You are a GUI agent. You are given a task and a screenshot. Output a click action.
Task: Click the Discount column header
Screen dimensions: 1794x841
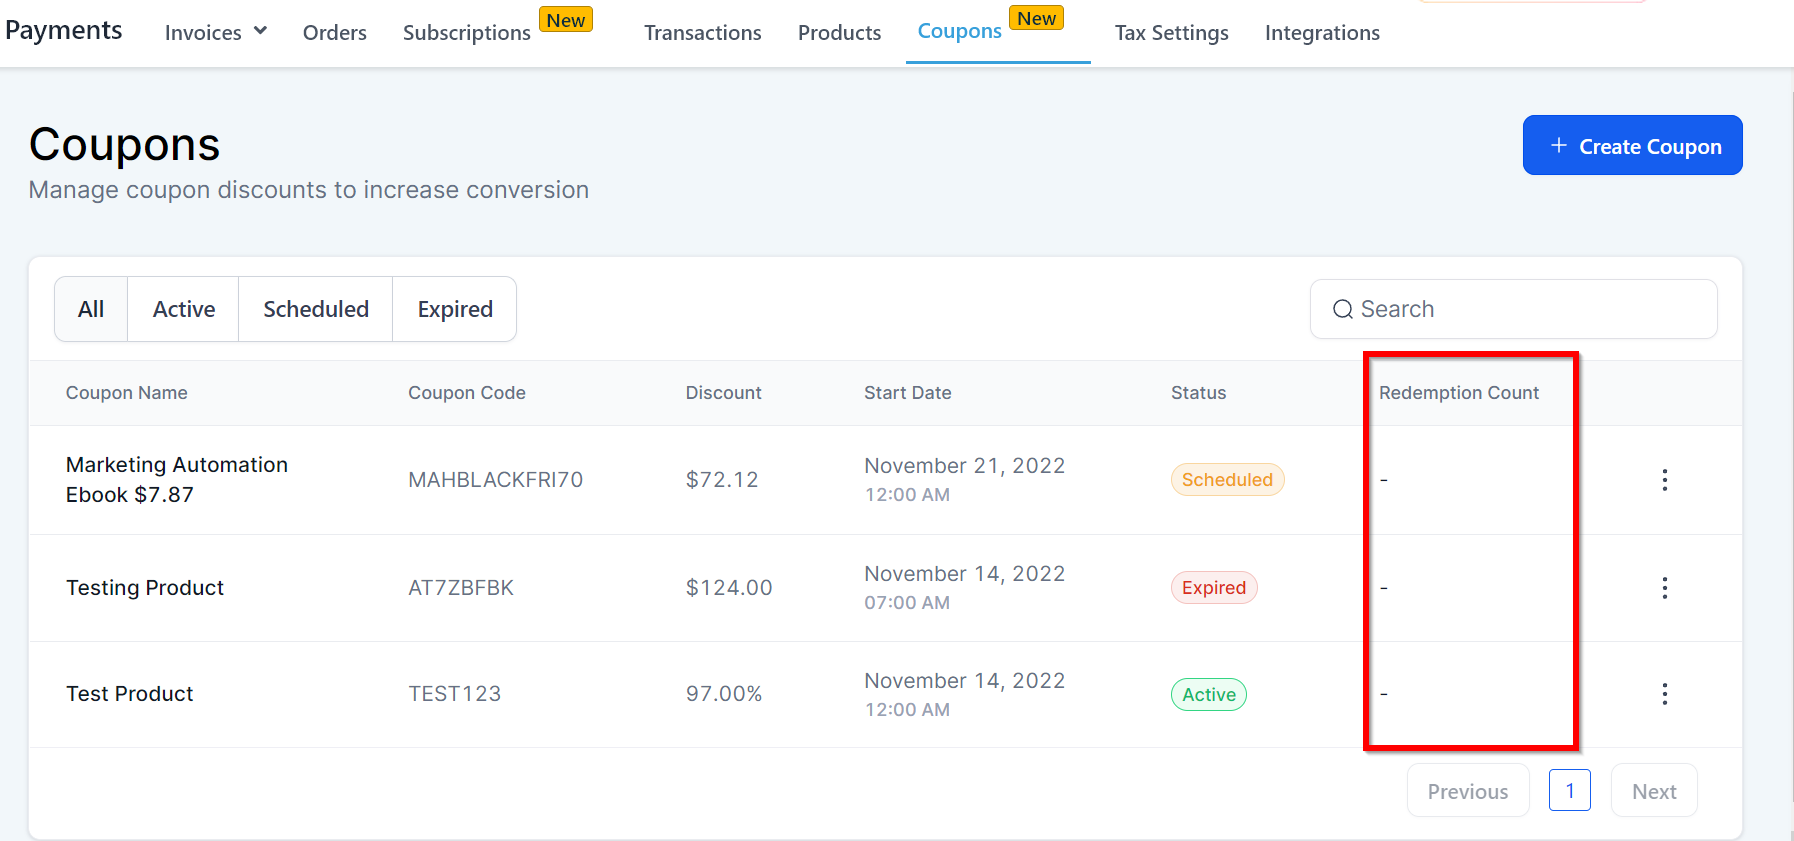(x=724, y=393)
